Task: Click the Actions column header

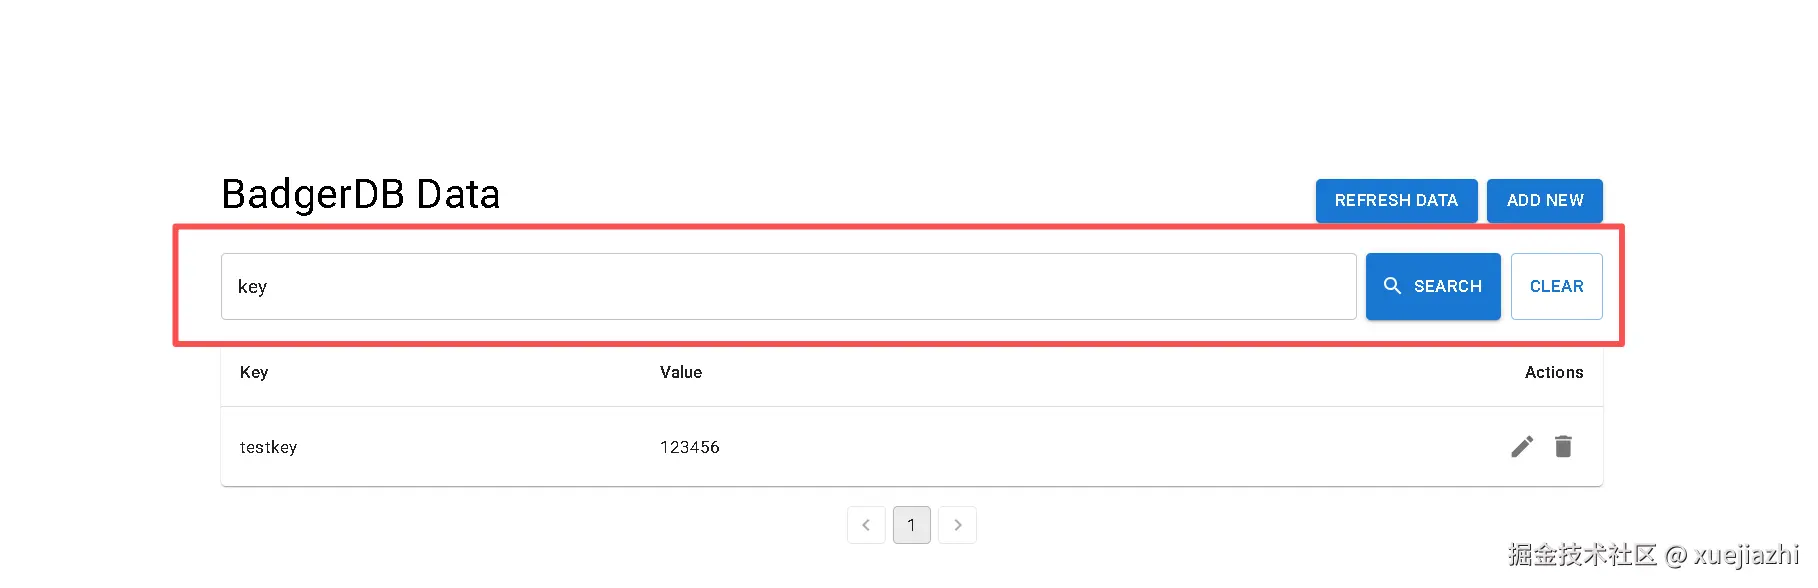Action: 1553,372
